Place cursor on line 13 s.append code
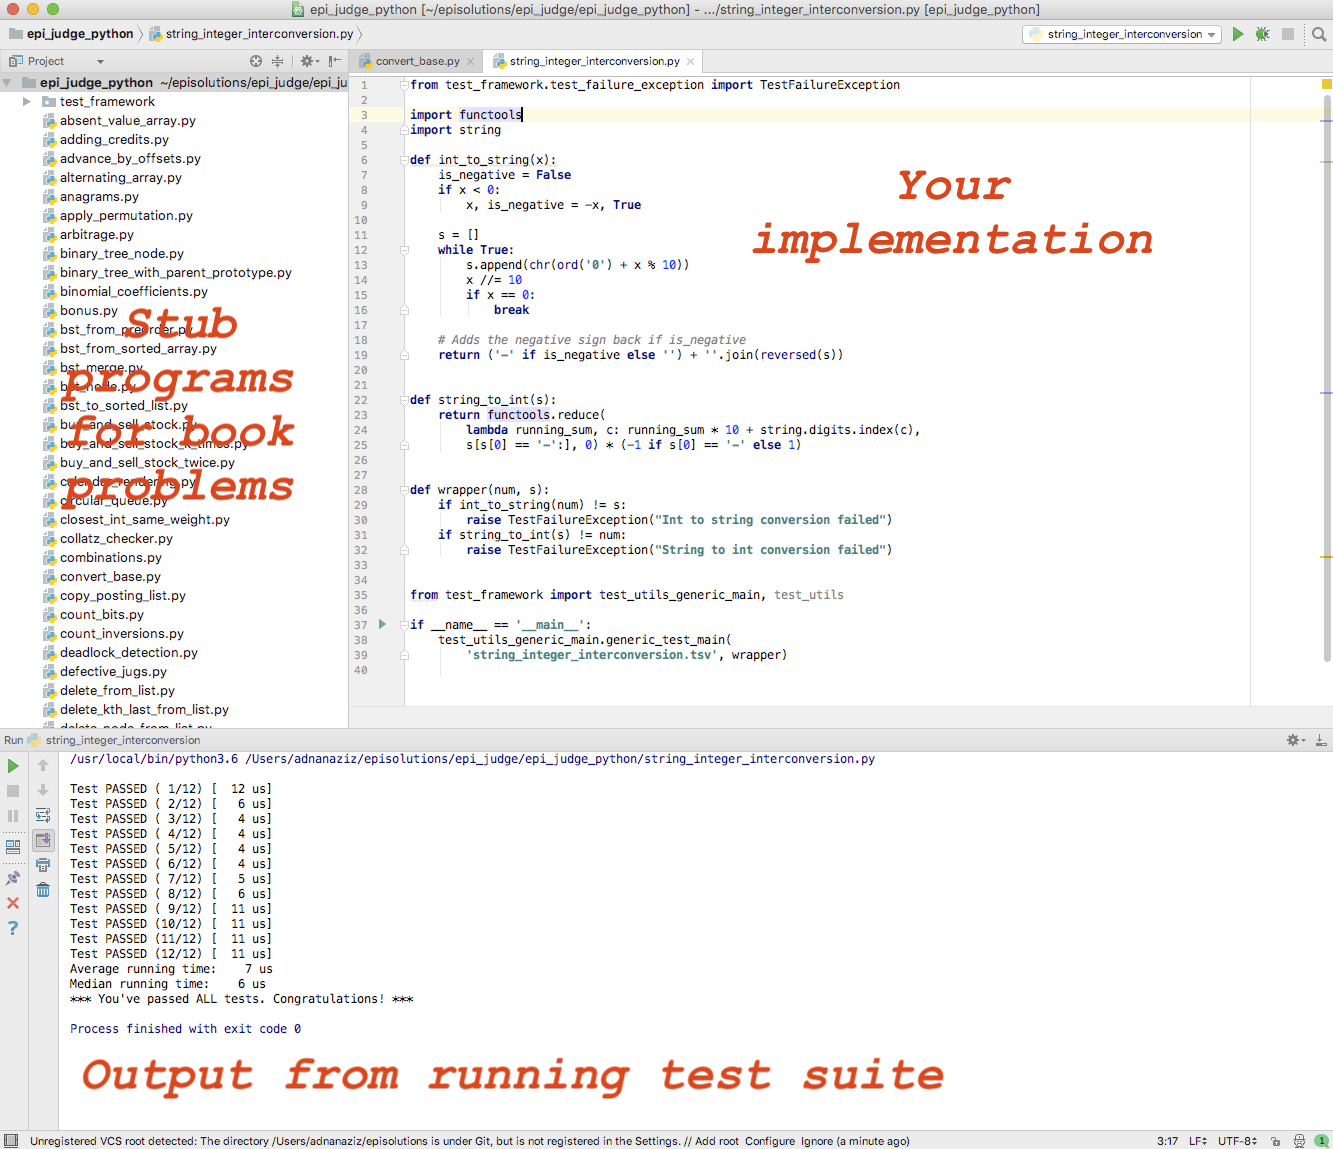 (x=577, y=265)
